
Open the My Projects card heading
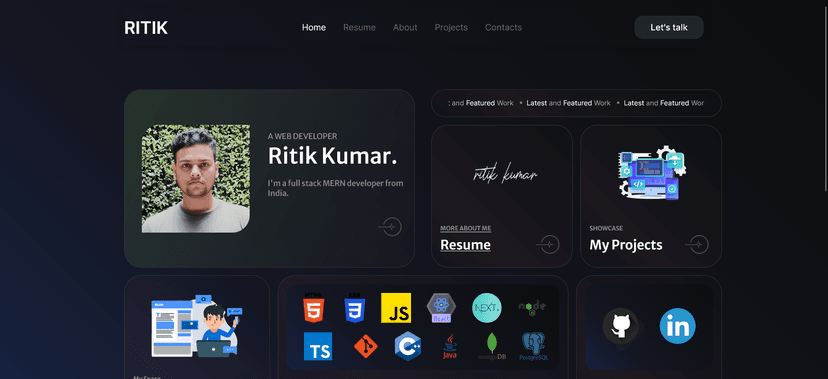pos(626,245)
